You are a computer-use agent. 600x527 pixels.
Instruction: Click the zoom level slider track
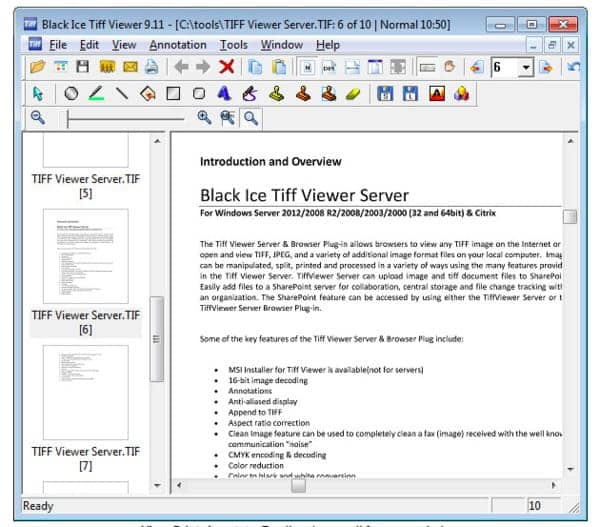[125, 118]
